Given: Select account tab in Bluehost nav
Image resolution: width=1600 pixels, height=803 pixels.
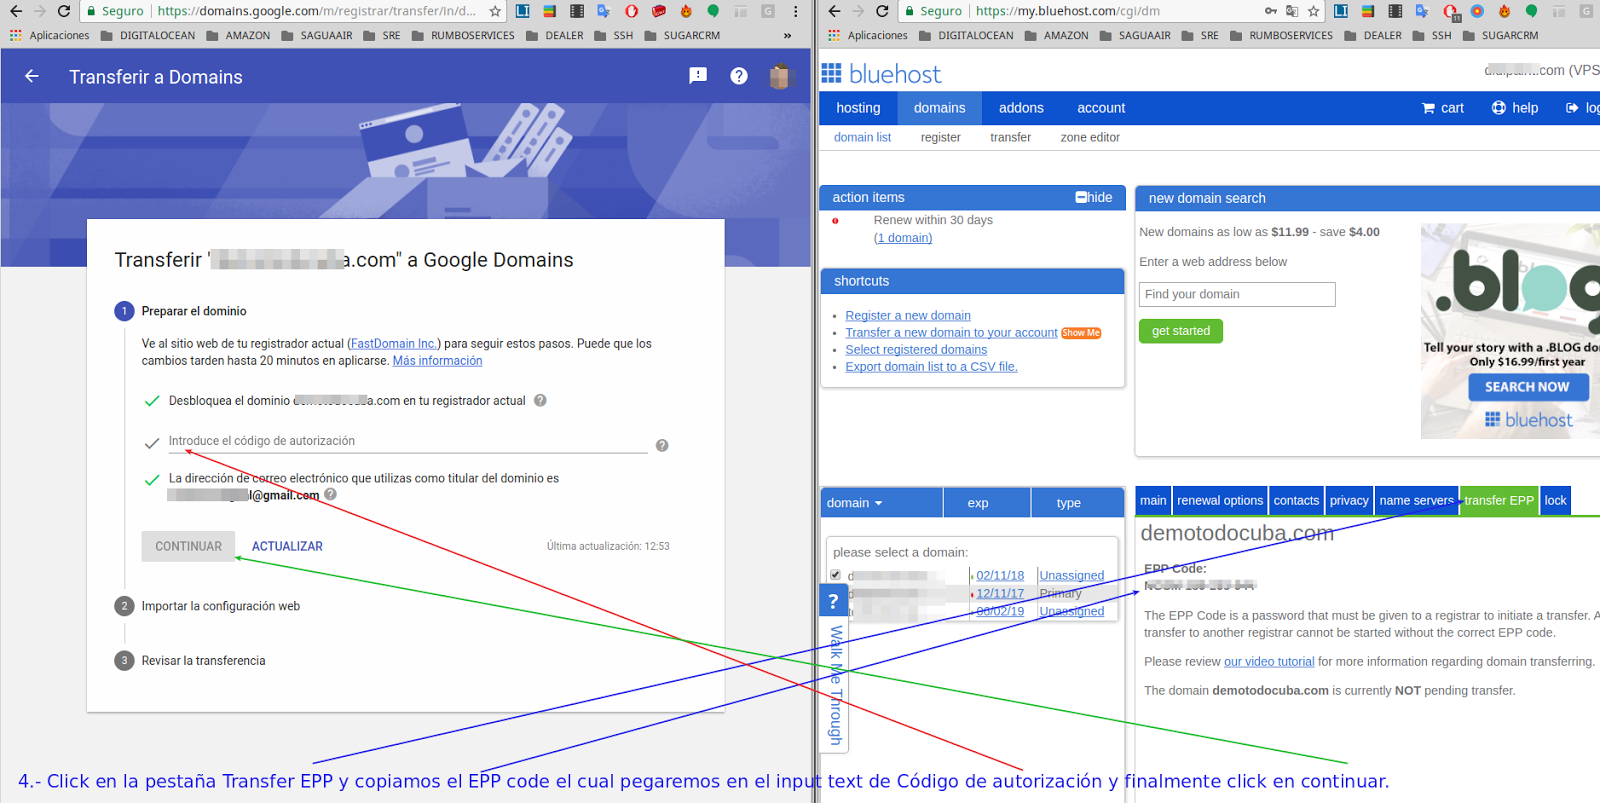Looking at the screenshot, I should [1101, 108].
